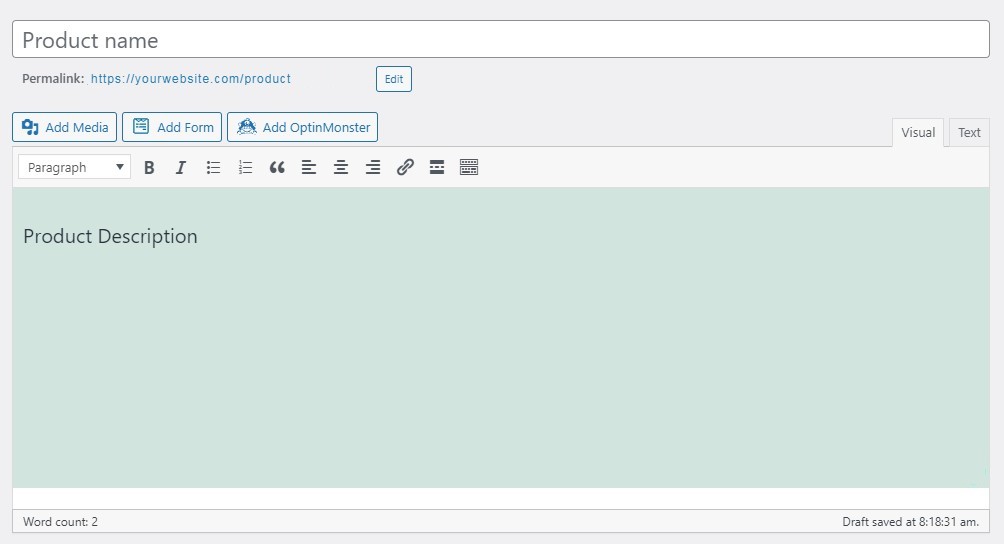Focus the Product name title field

tap(501, 40)
